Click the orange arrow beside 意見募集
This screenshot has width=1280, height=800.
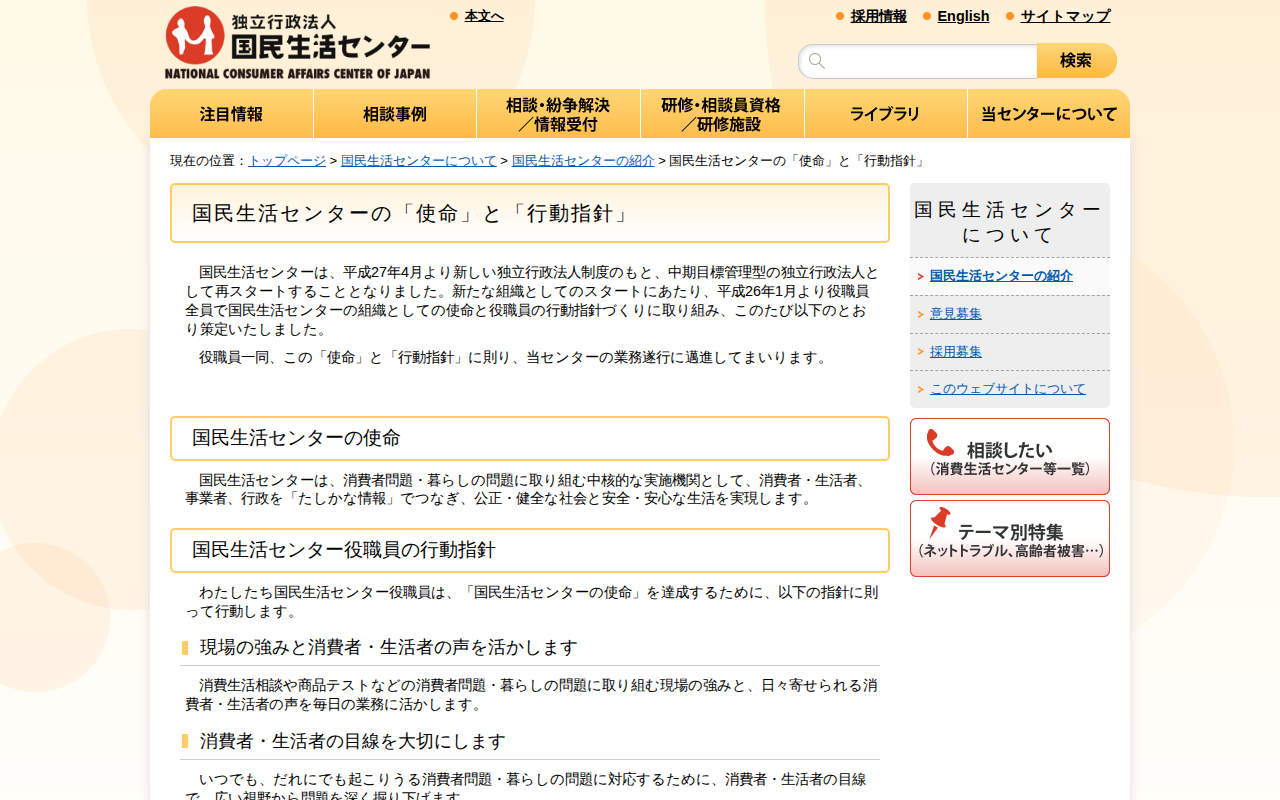tap(920, 314)
